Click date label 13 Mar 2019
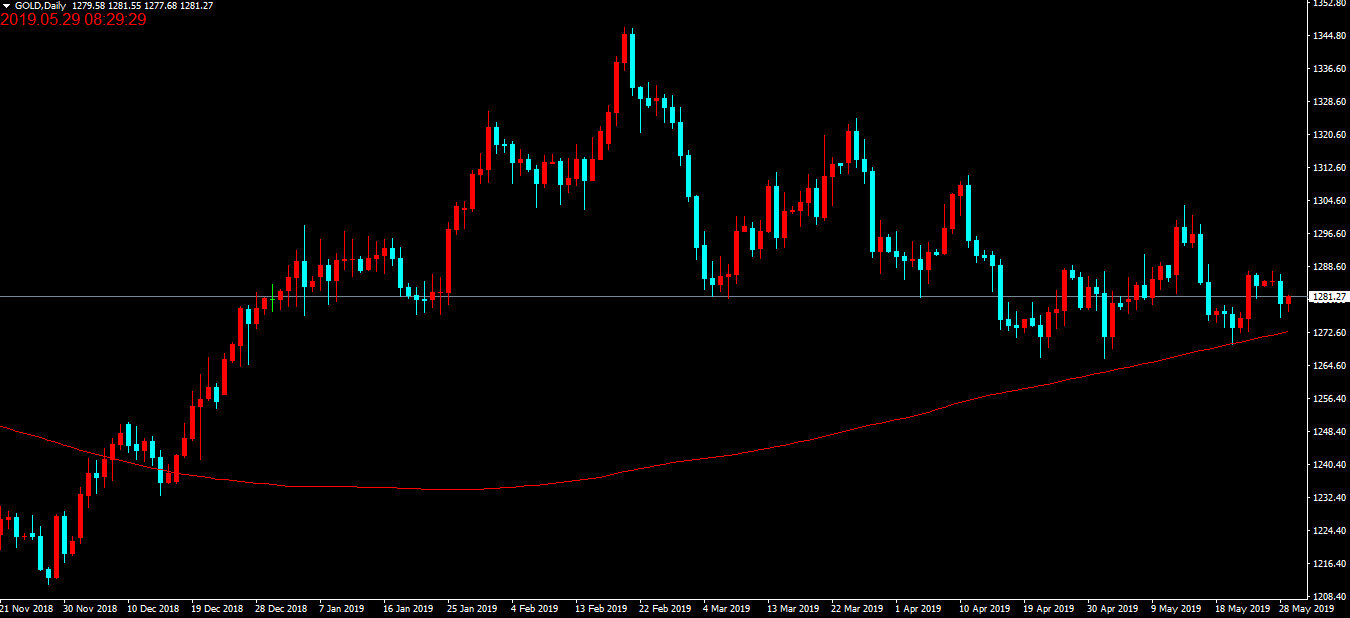This screenshot has height=618, width=1350. (x=792, y=608)
